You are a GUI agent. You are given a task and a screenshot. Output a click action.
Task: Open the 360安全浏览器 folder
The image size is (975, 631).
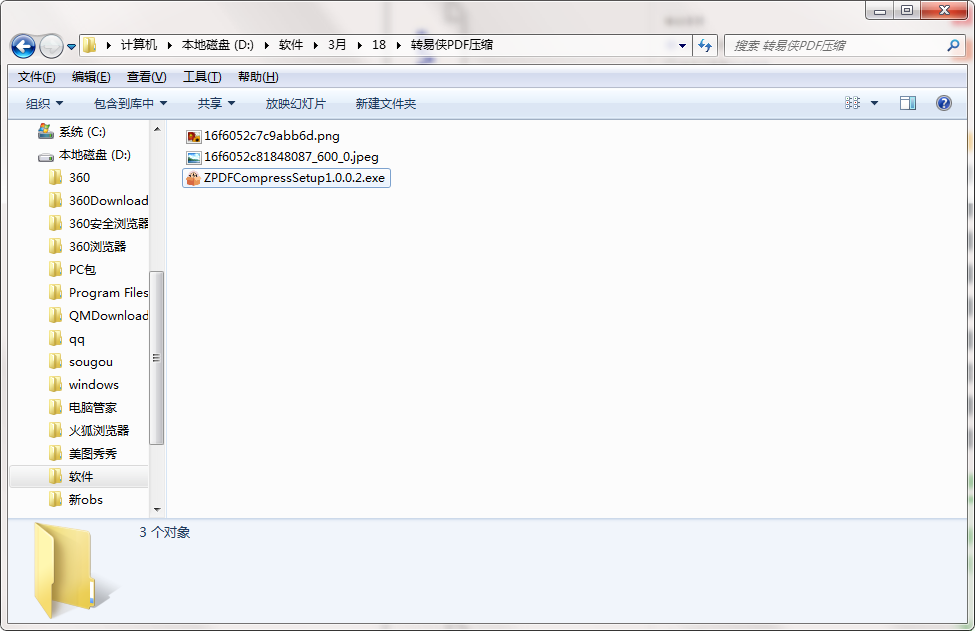[x=98, y=224]
